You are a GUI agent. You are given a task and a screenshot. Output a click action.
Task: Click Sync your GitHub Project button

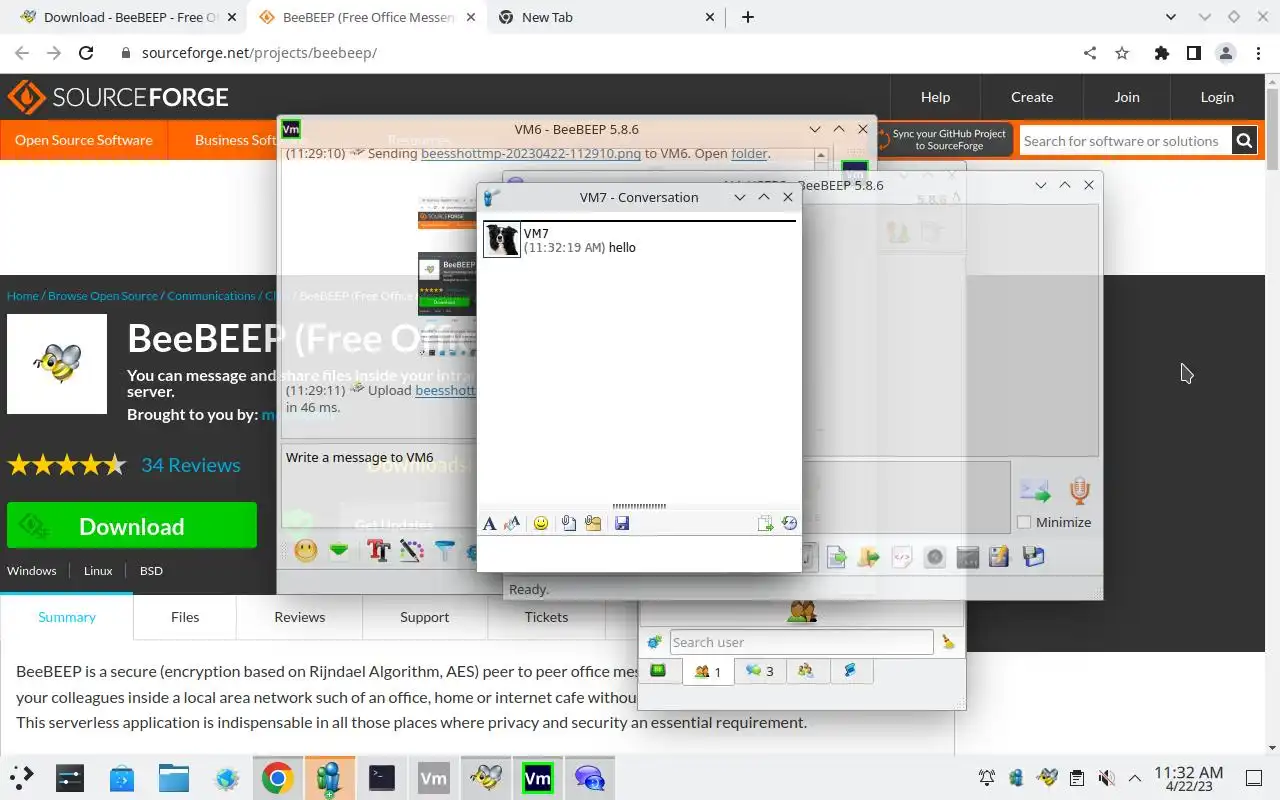tap(947, 140)
